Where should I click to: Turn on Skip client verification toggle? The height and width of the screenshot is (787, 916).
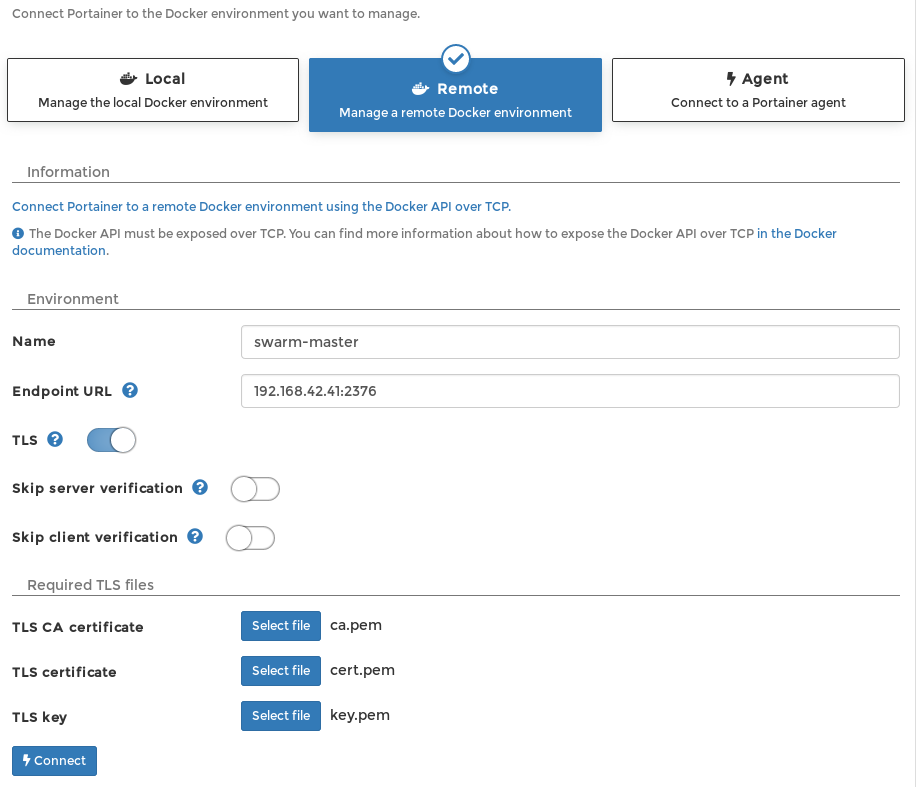coord(251,538)
